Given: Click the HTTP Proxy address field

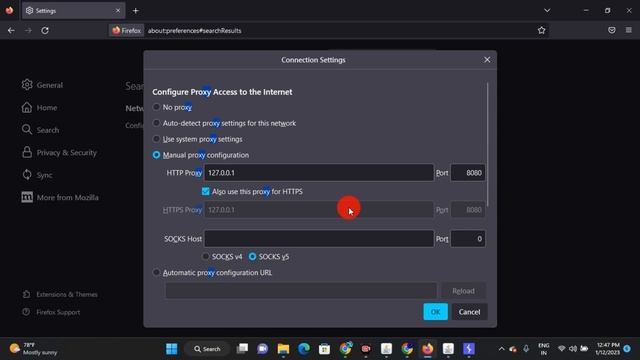Looking at the screenshot, I should click(x=319, y=173).
